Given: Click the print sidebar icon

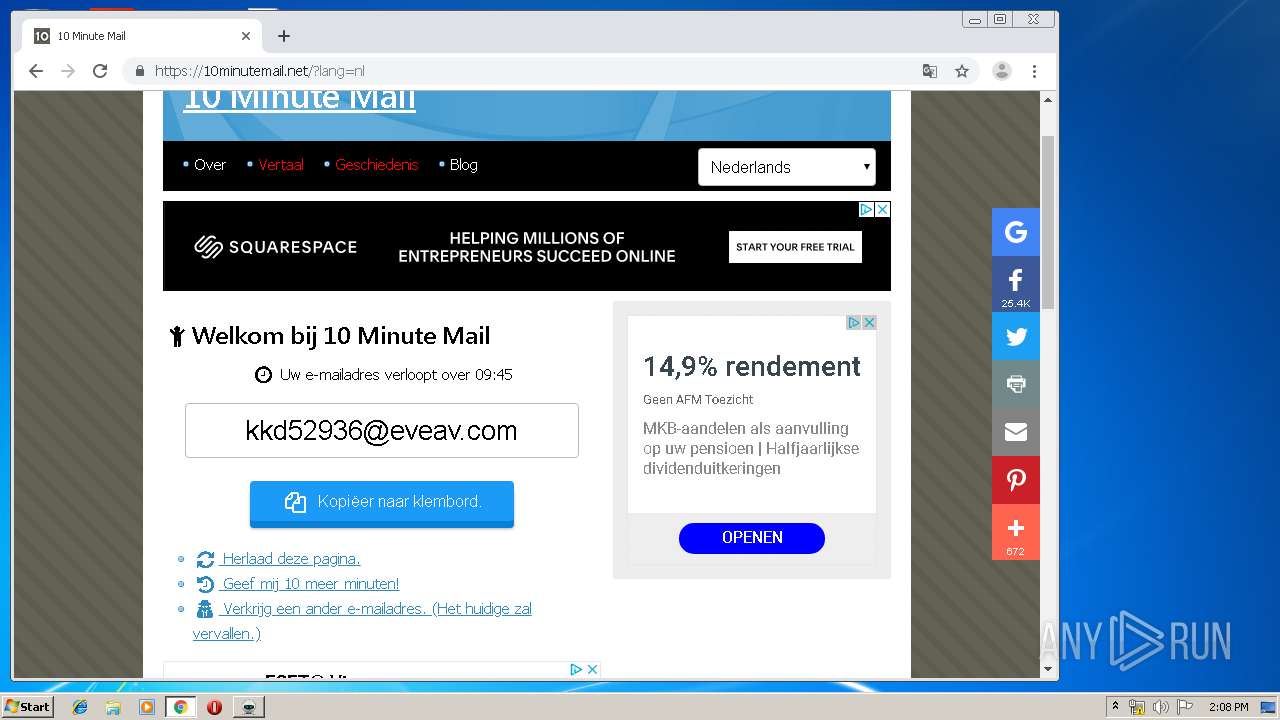Looking at the screenshot, I should coord(1016,384).
